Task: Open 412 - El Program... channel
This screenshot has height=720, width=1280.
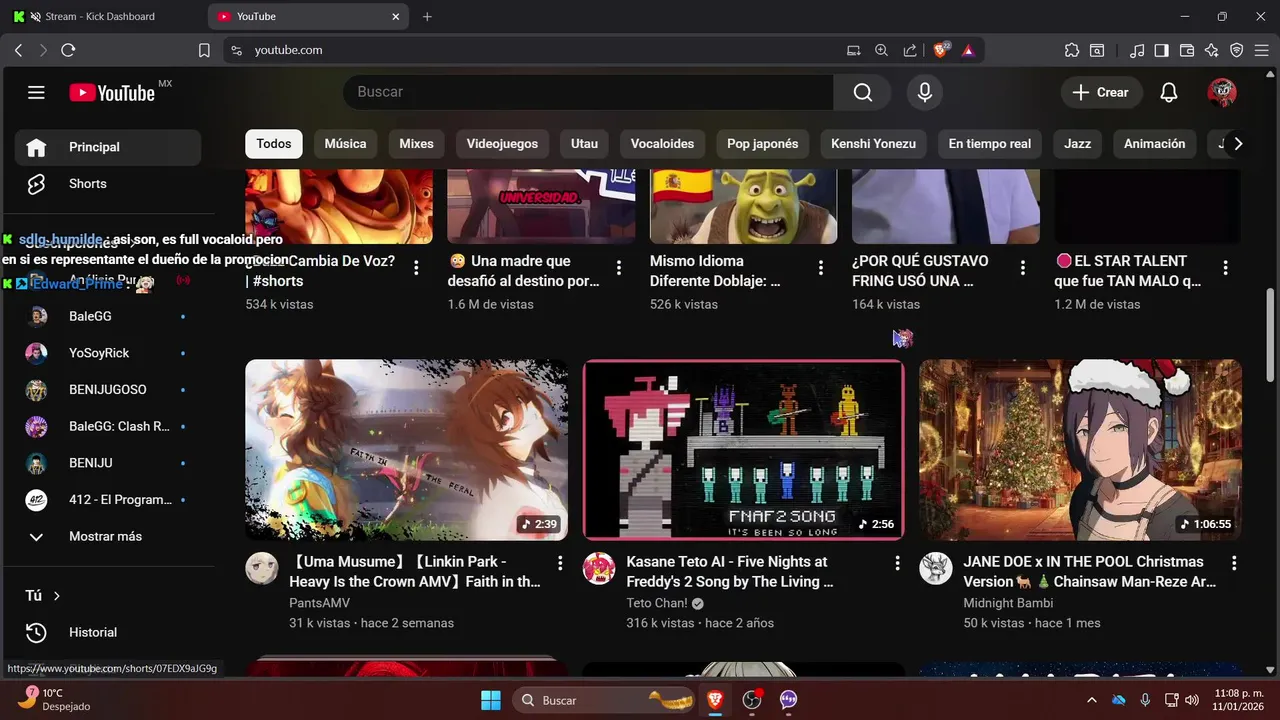Action: 107,500
